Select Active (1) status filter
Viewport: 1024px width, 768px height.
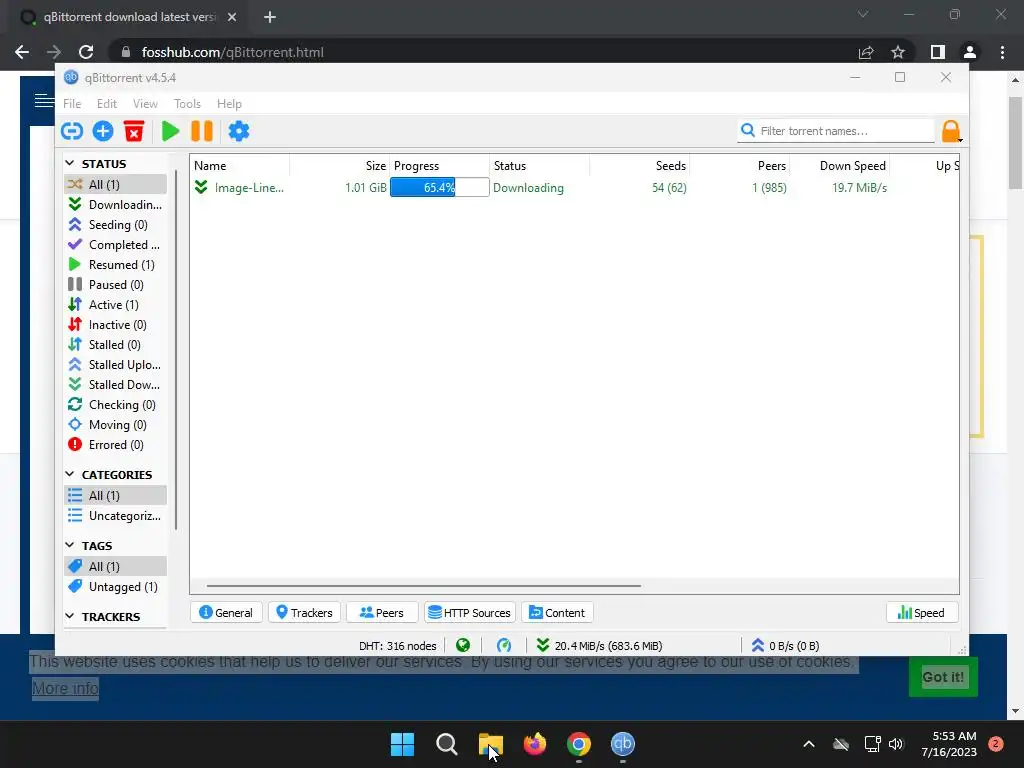pyautogui.click(x=116, y=305)
